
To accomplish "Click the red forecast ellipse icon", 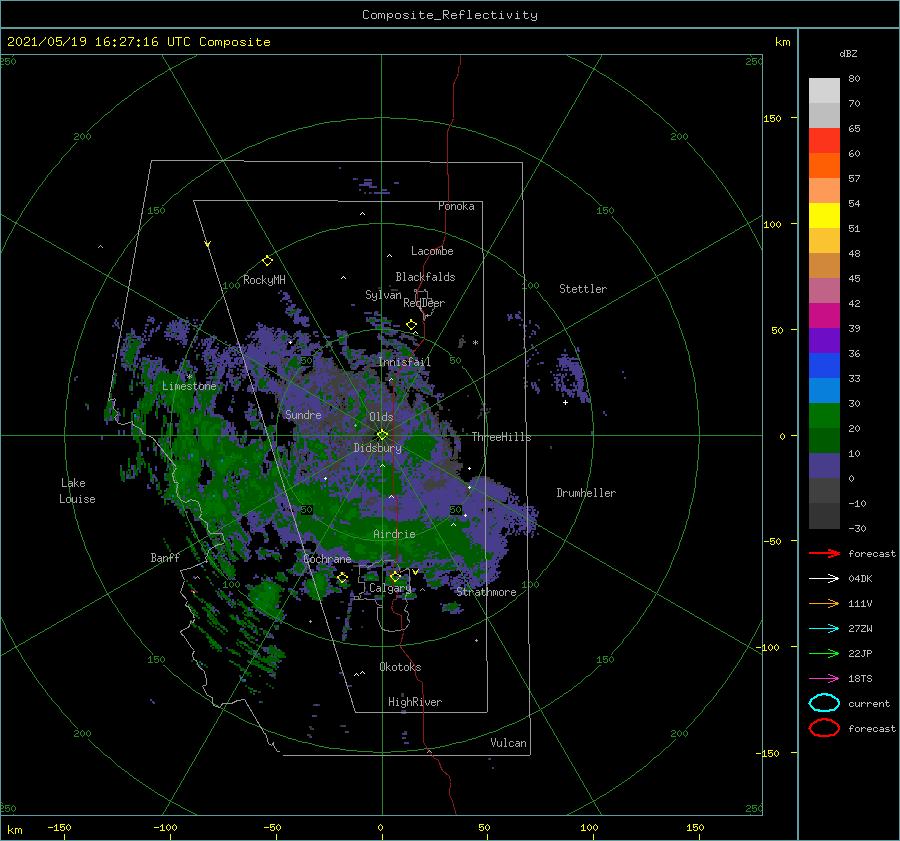I will click(x=824, y=728).
